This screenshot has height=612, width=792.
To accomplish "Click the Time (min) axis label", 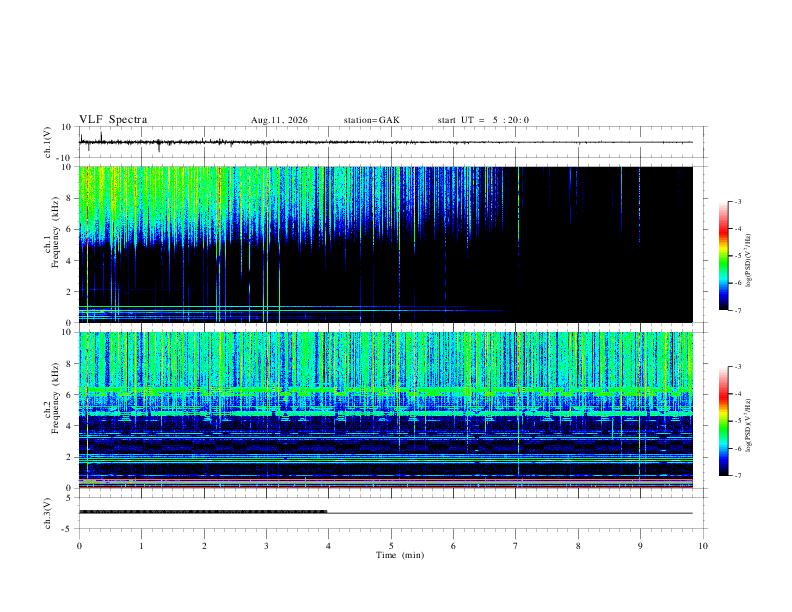I will [x=400, y=555].
